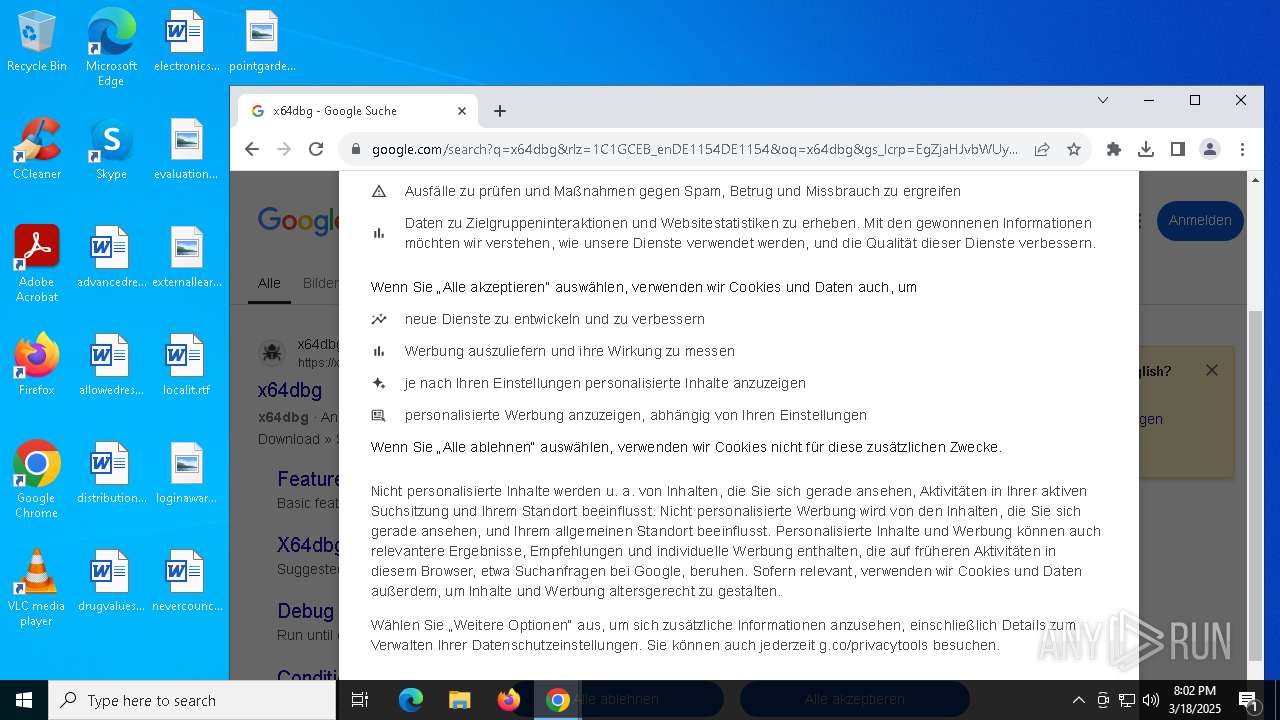Screen dimensions: 1280x720
Task: Launch VLC media player from the desktop
Action: (x=37, y=587)
